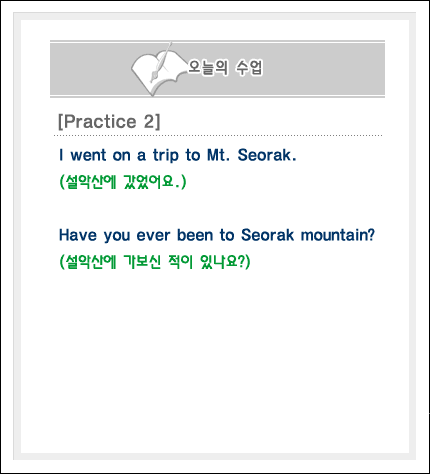430x474 pixels.
Task: Select the "[Practice 2]" heading
Action: click(x=109, y=121)
